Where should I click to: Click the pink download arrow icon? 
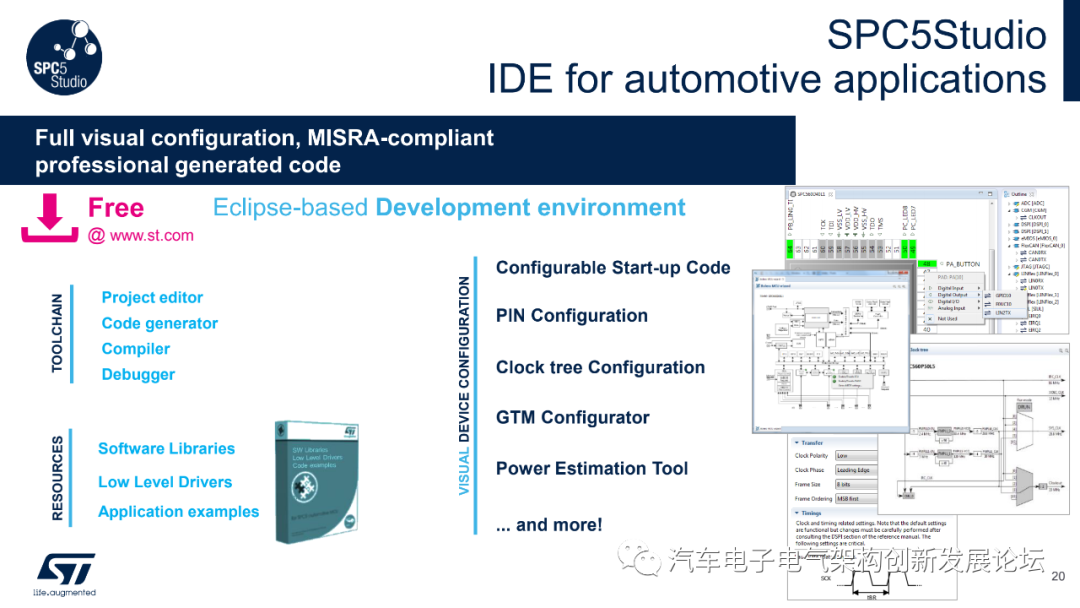[x=49, y=218]
